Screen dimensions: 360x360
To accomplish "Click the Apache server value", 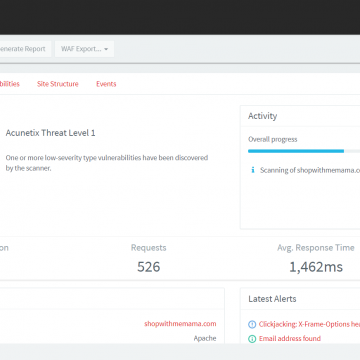I will 205,338.
